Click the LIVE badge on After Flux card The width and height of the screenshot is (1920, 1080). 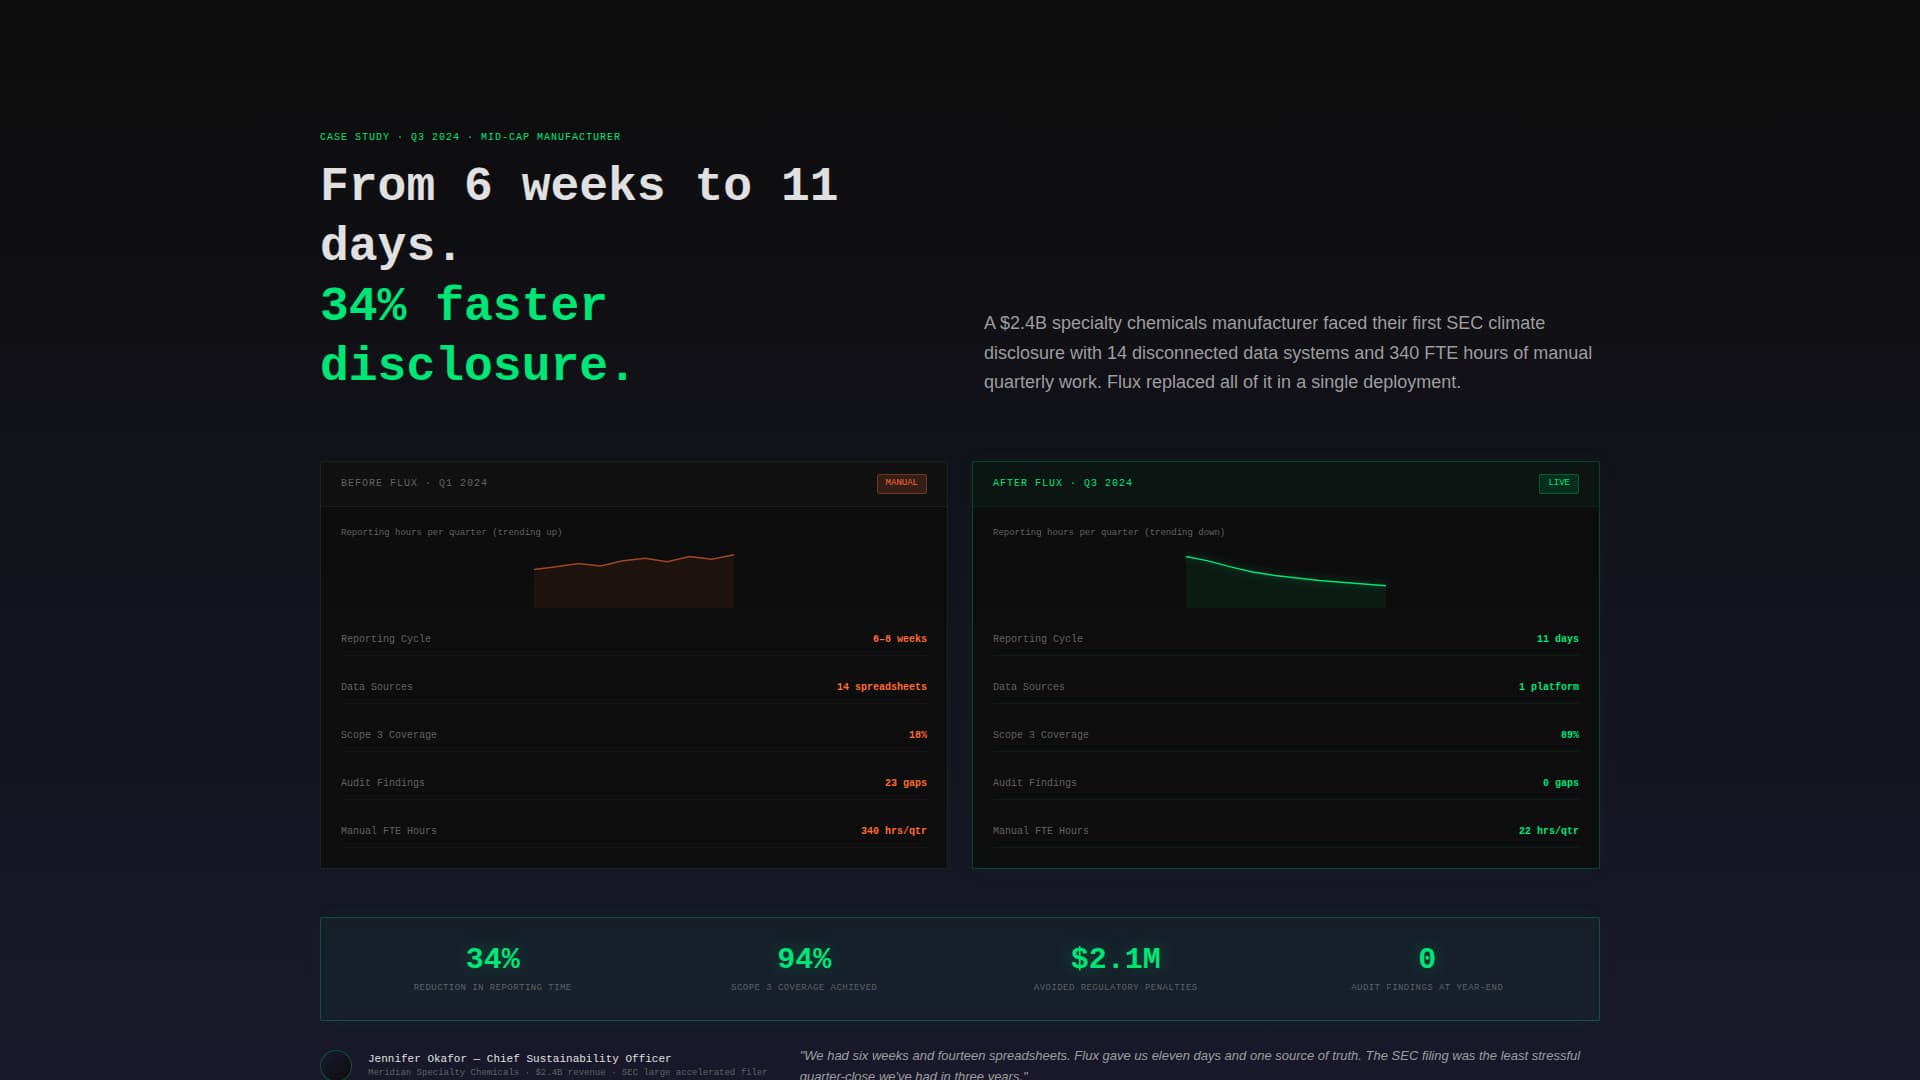pos(1558,483)
